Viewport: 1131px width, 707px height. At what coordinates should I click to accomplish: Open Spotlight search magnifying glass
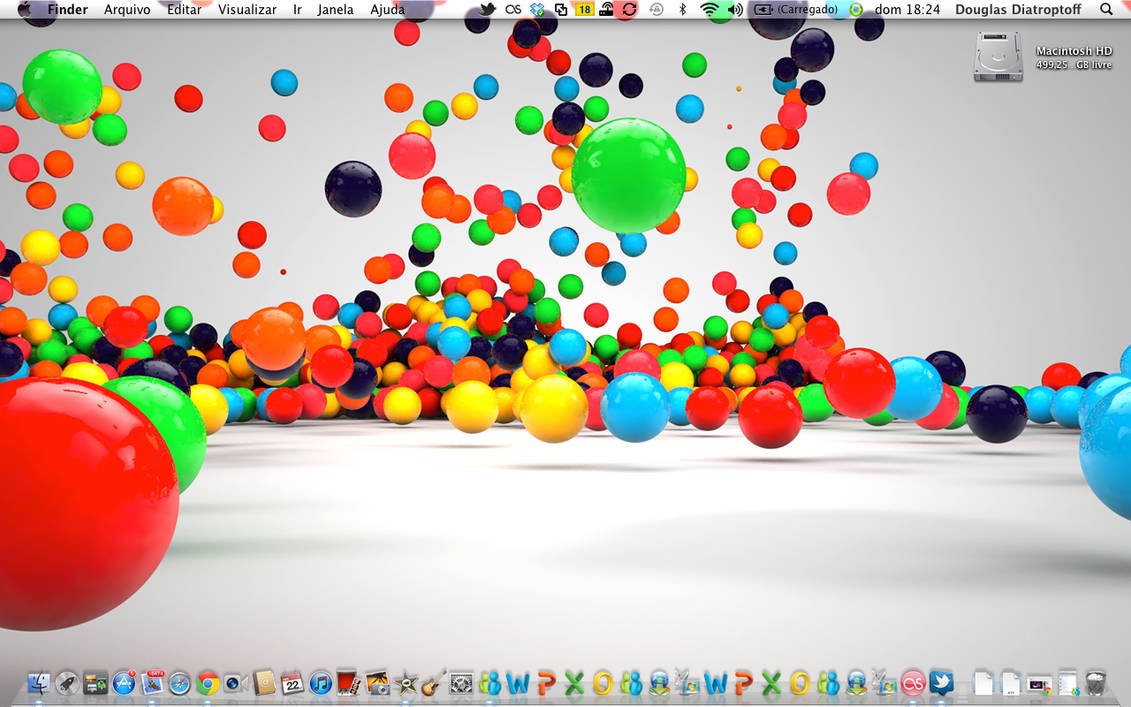point(1106,9)
